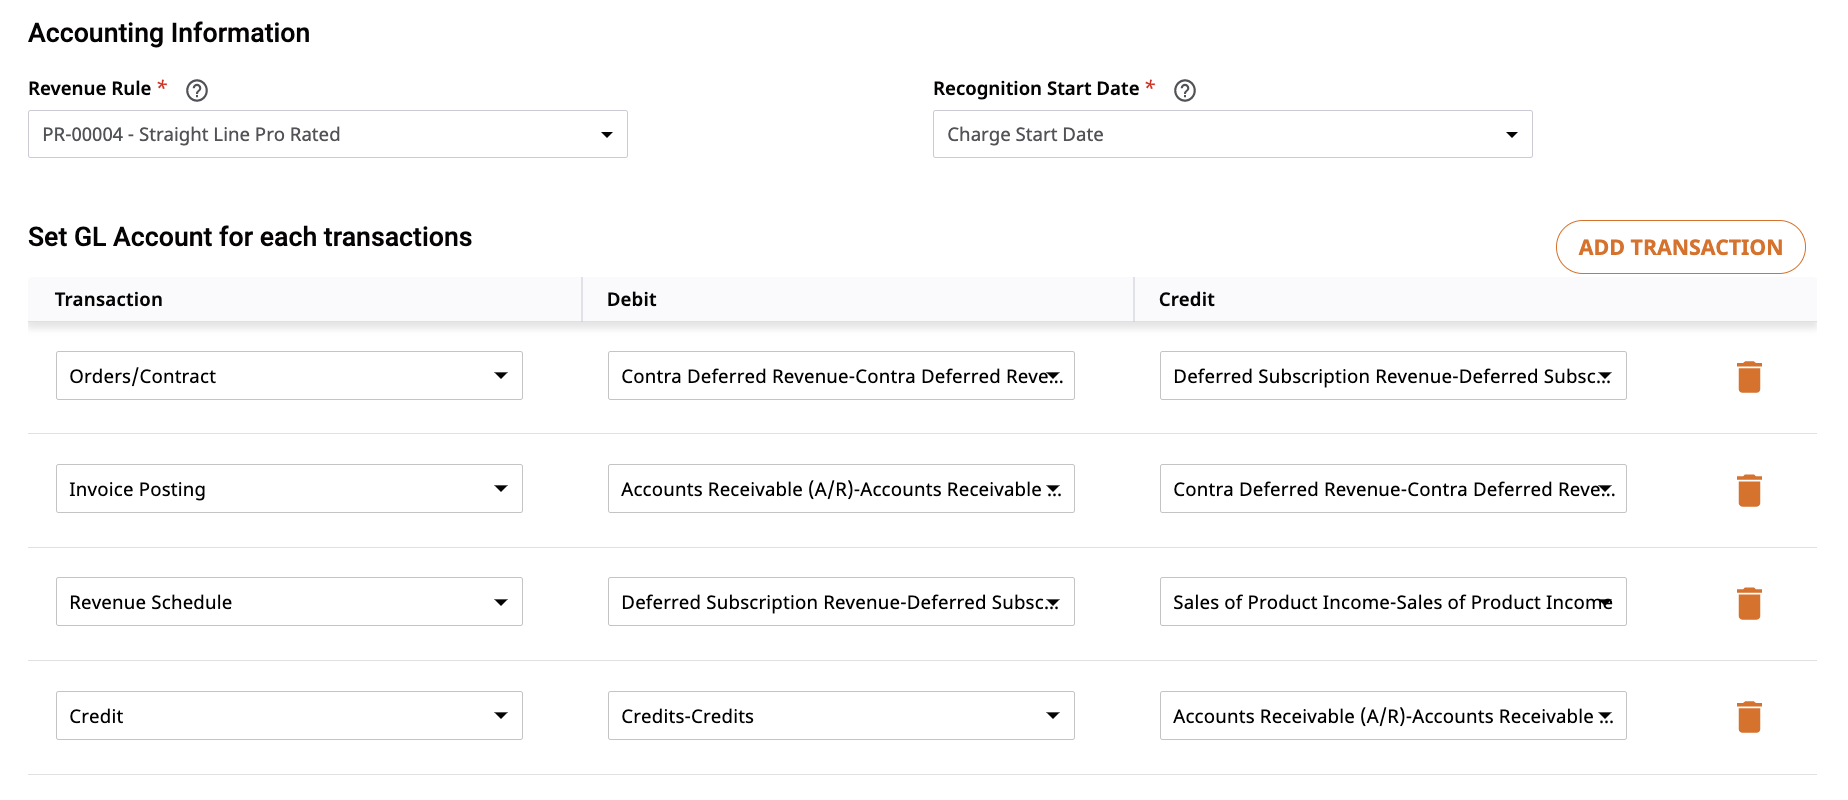Change Credit row Accounts Receivable credit account
This screenshot has width=1848, height=800.
pos(1393,716)
